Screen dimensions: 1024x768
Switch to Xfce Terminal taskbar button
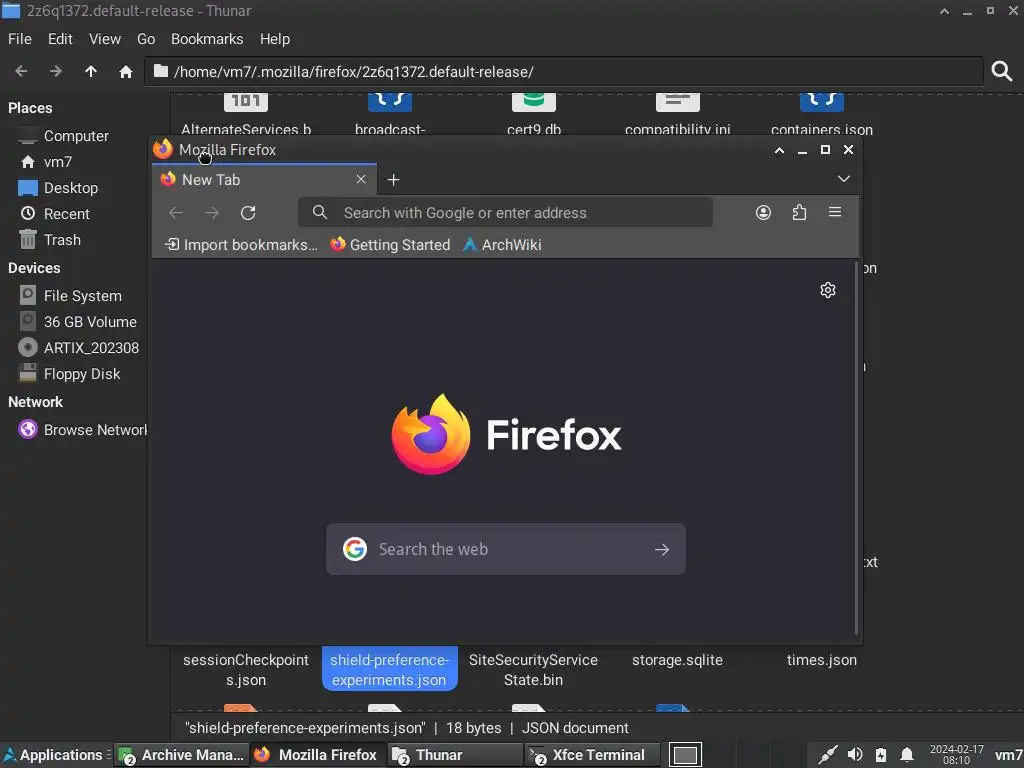tap(592, 755)
